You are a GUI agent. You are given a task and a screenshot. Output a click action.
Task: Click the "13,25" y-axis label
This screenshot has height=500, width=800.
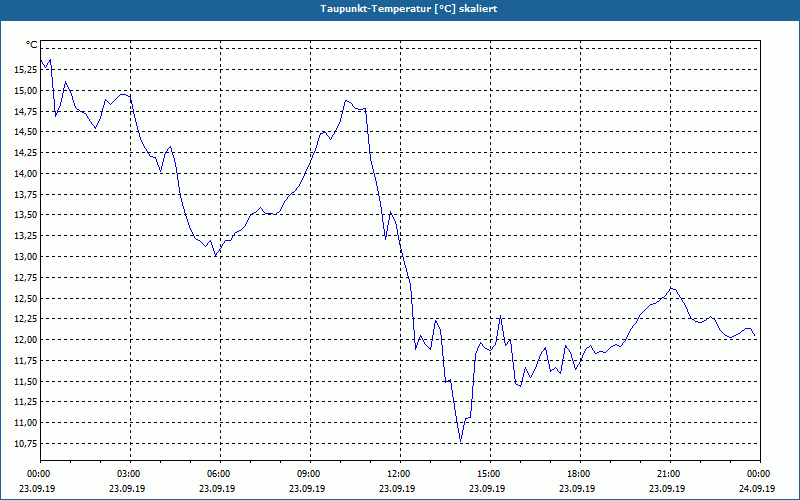pyautogui.click(x=26, y=236)
